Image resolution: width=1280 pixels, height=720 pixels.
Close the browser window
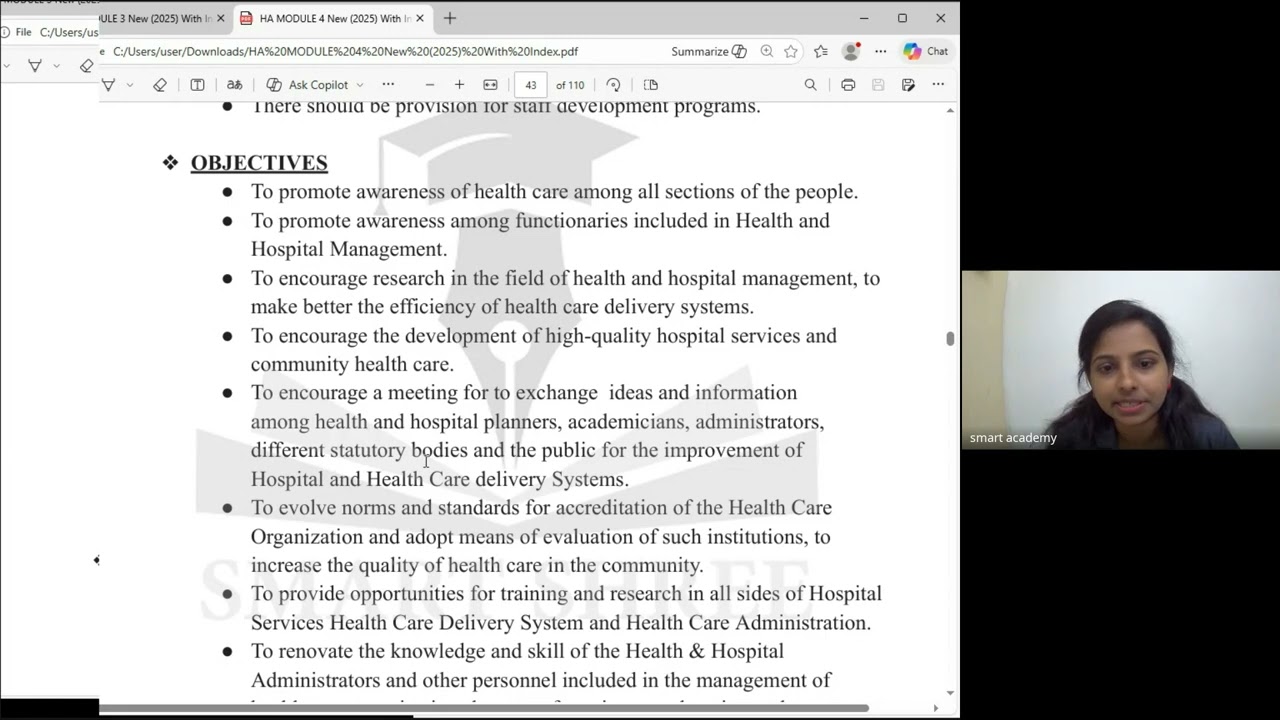click(x=940, y=18)
